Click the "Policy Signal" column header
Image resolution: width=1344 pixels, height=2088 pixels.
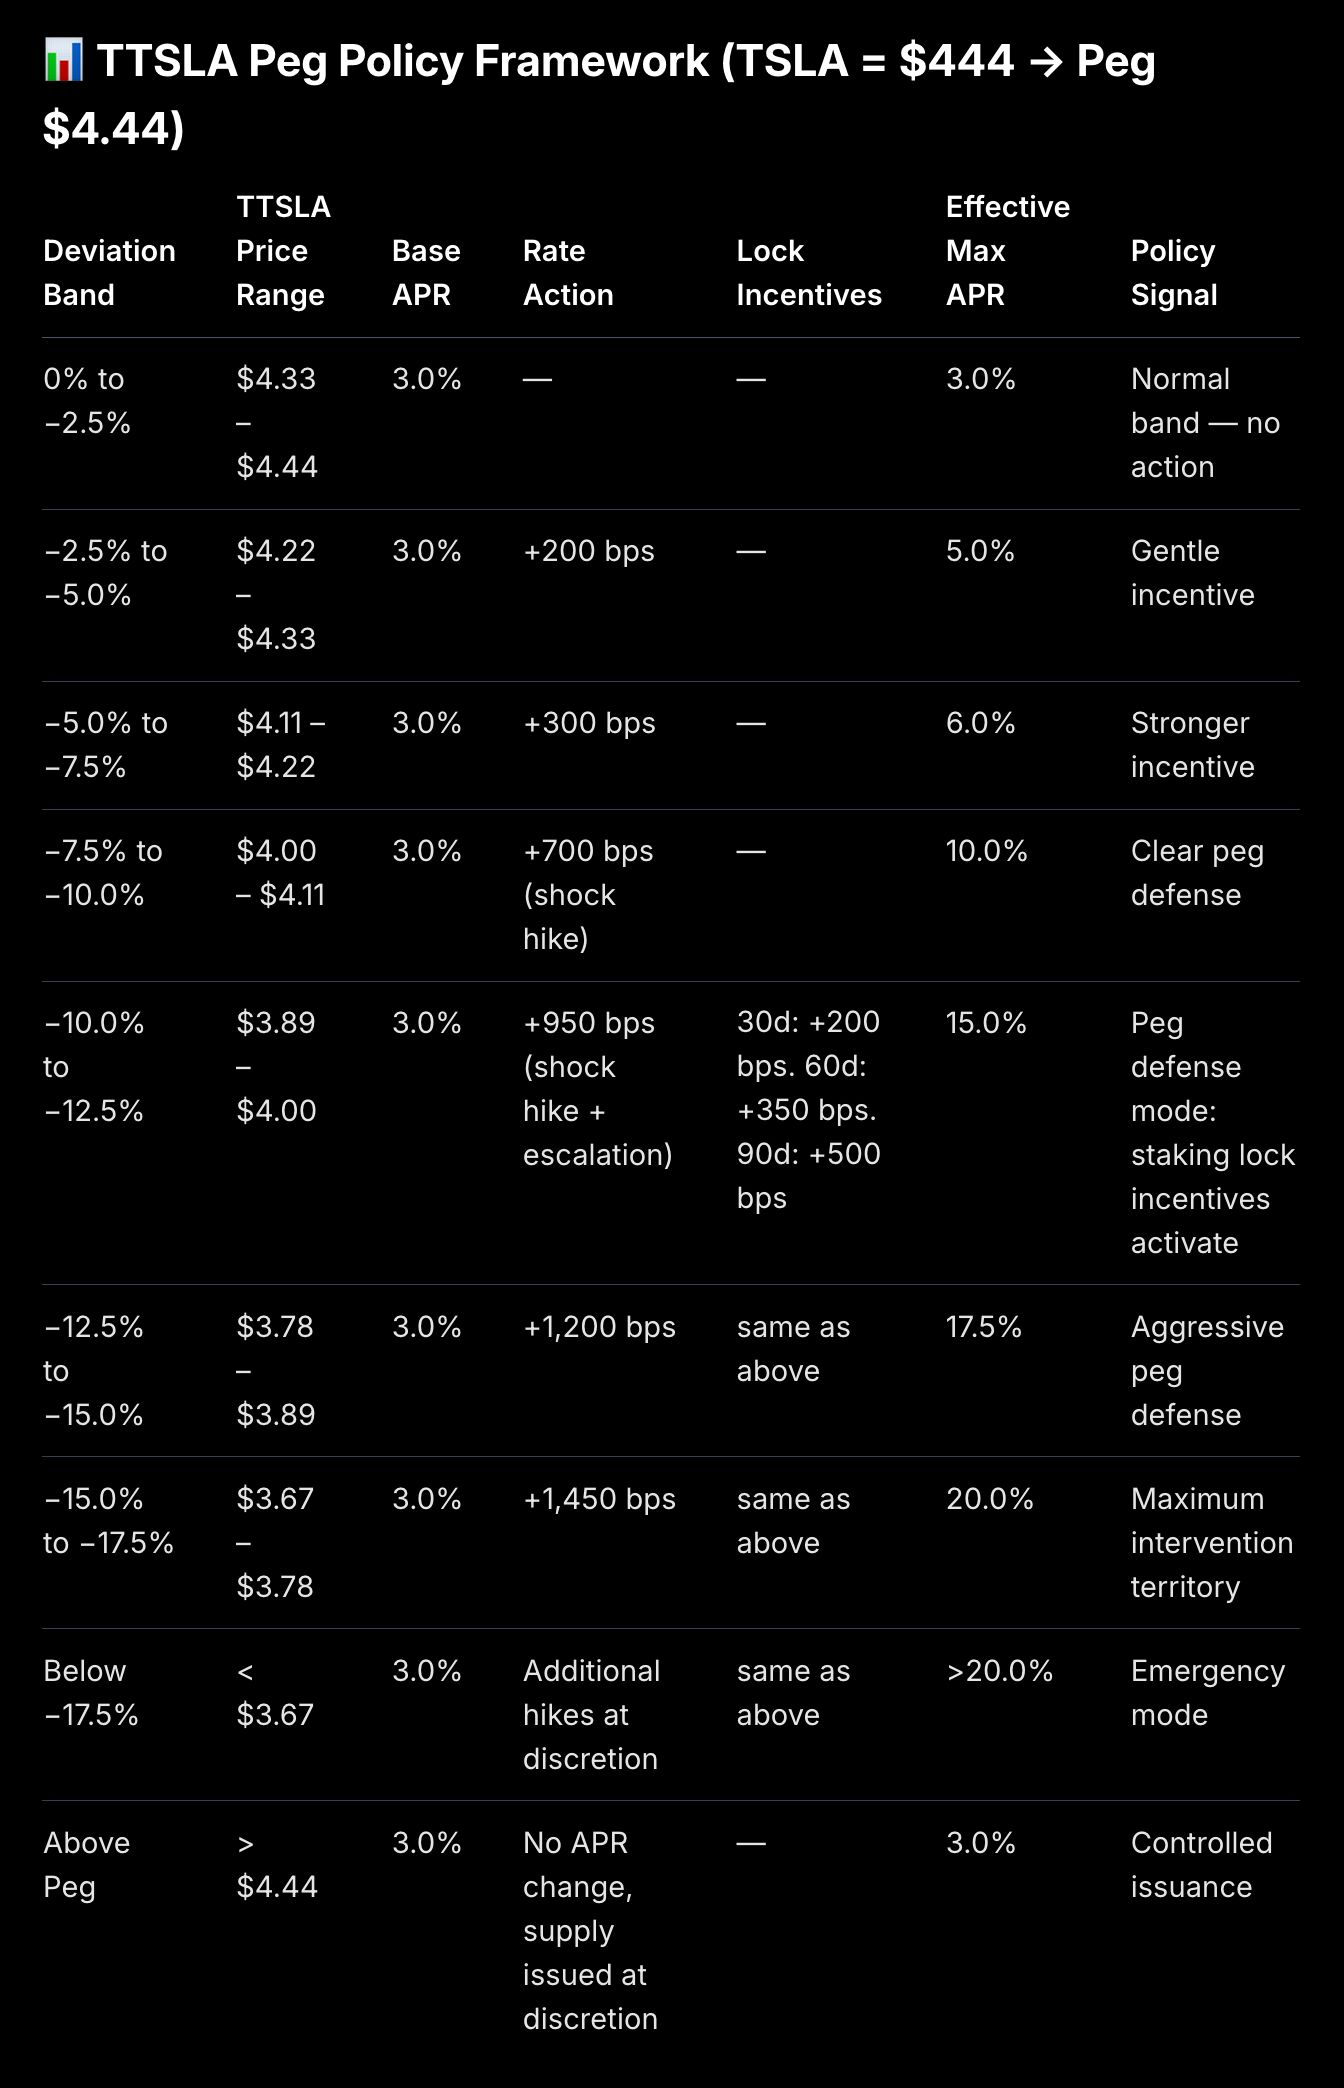click(1174, 273)
